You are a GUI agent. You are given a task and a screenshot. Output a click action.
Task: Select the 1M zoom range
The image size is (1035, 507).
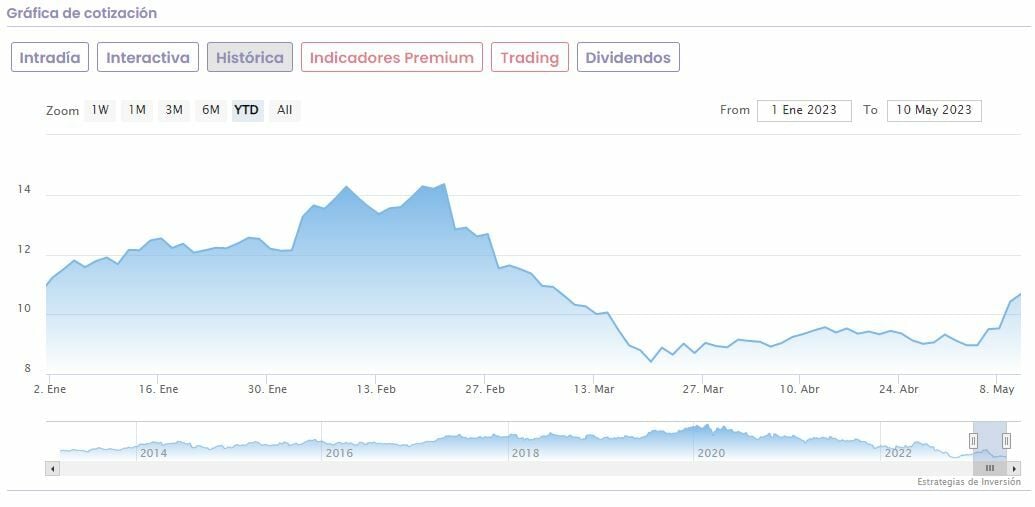tap(137, 110)
